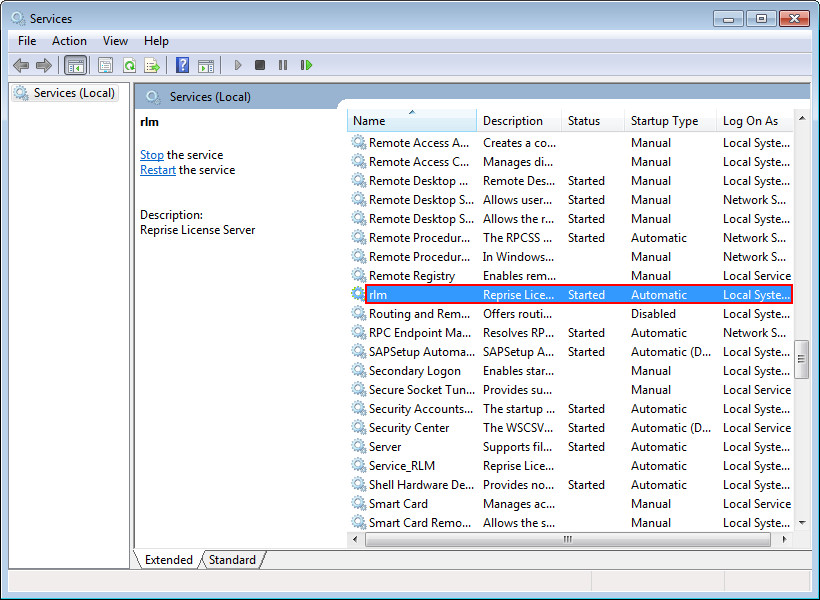Viewport: 820px width, 600px height.
Task: Click the Export List toolbar icon
Action: point(152,65)
